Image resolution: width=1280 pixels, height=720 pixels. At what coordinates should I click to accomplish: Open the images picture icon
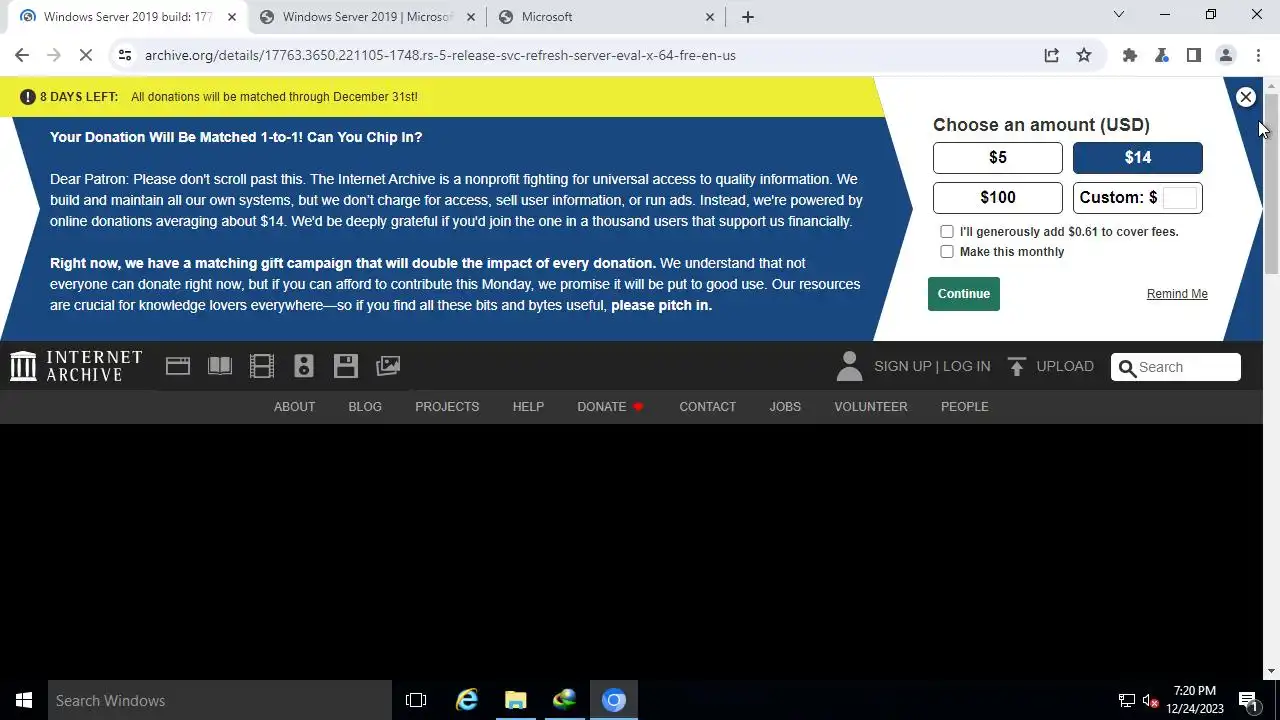[x=388, y=366]
